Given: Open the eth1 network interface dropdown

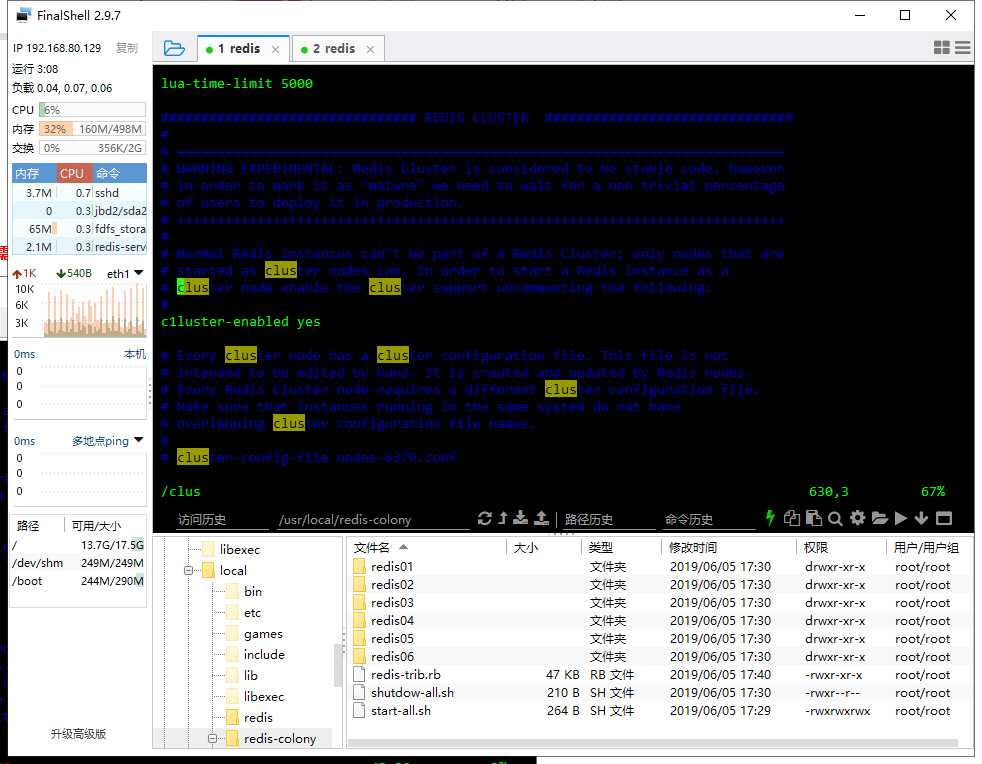Looking at the screenshot, I should pyautogui.click(x=125, y=274).
